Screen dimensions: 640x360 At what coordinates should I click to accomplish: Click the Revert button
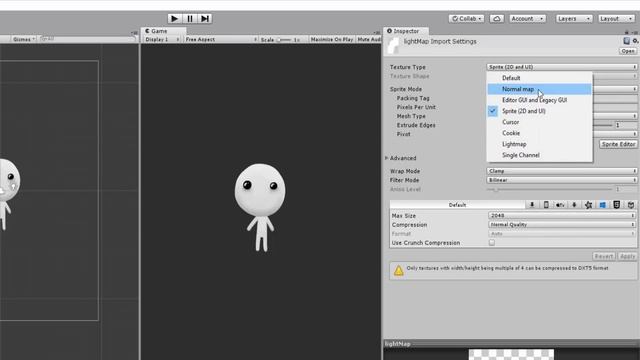click(604, 256)
